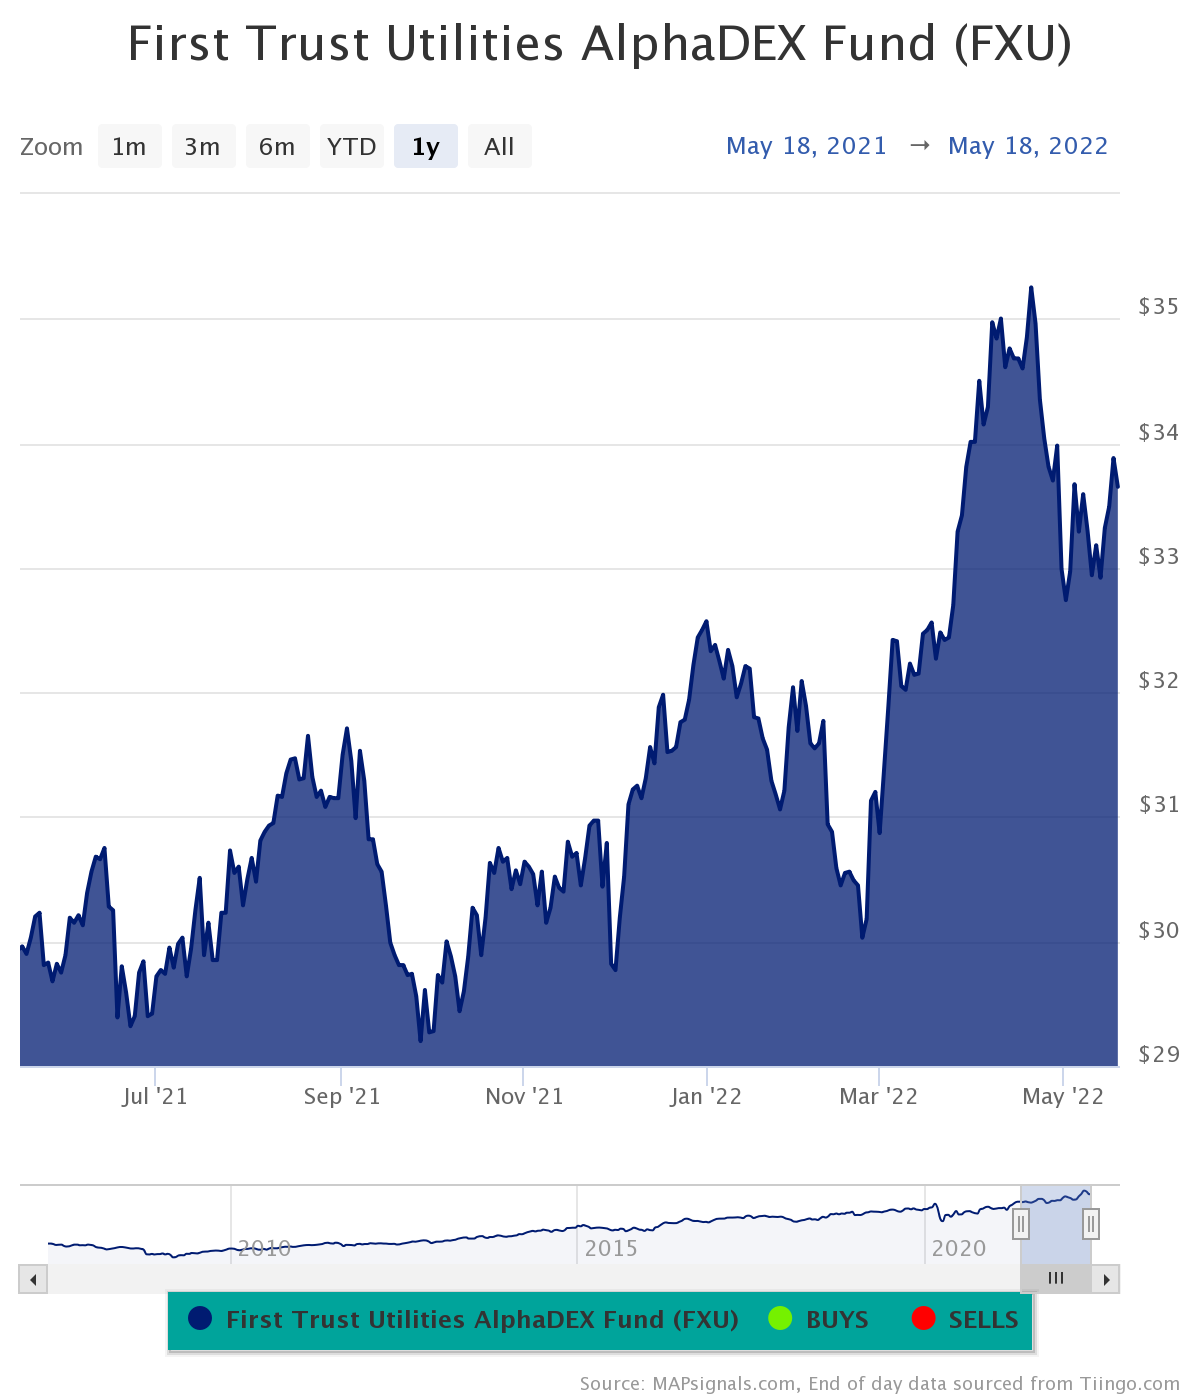Viewport: 1200px width, 1400px height.
Task: Click the navigator scrollbar thumb
Action: 1056,1279
